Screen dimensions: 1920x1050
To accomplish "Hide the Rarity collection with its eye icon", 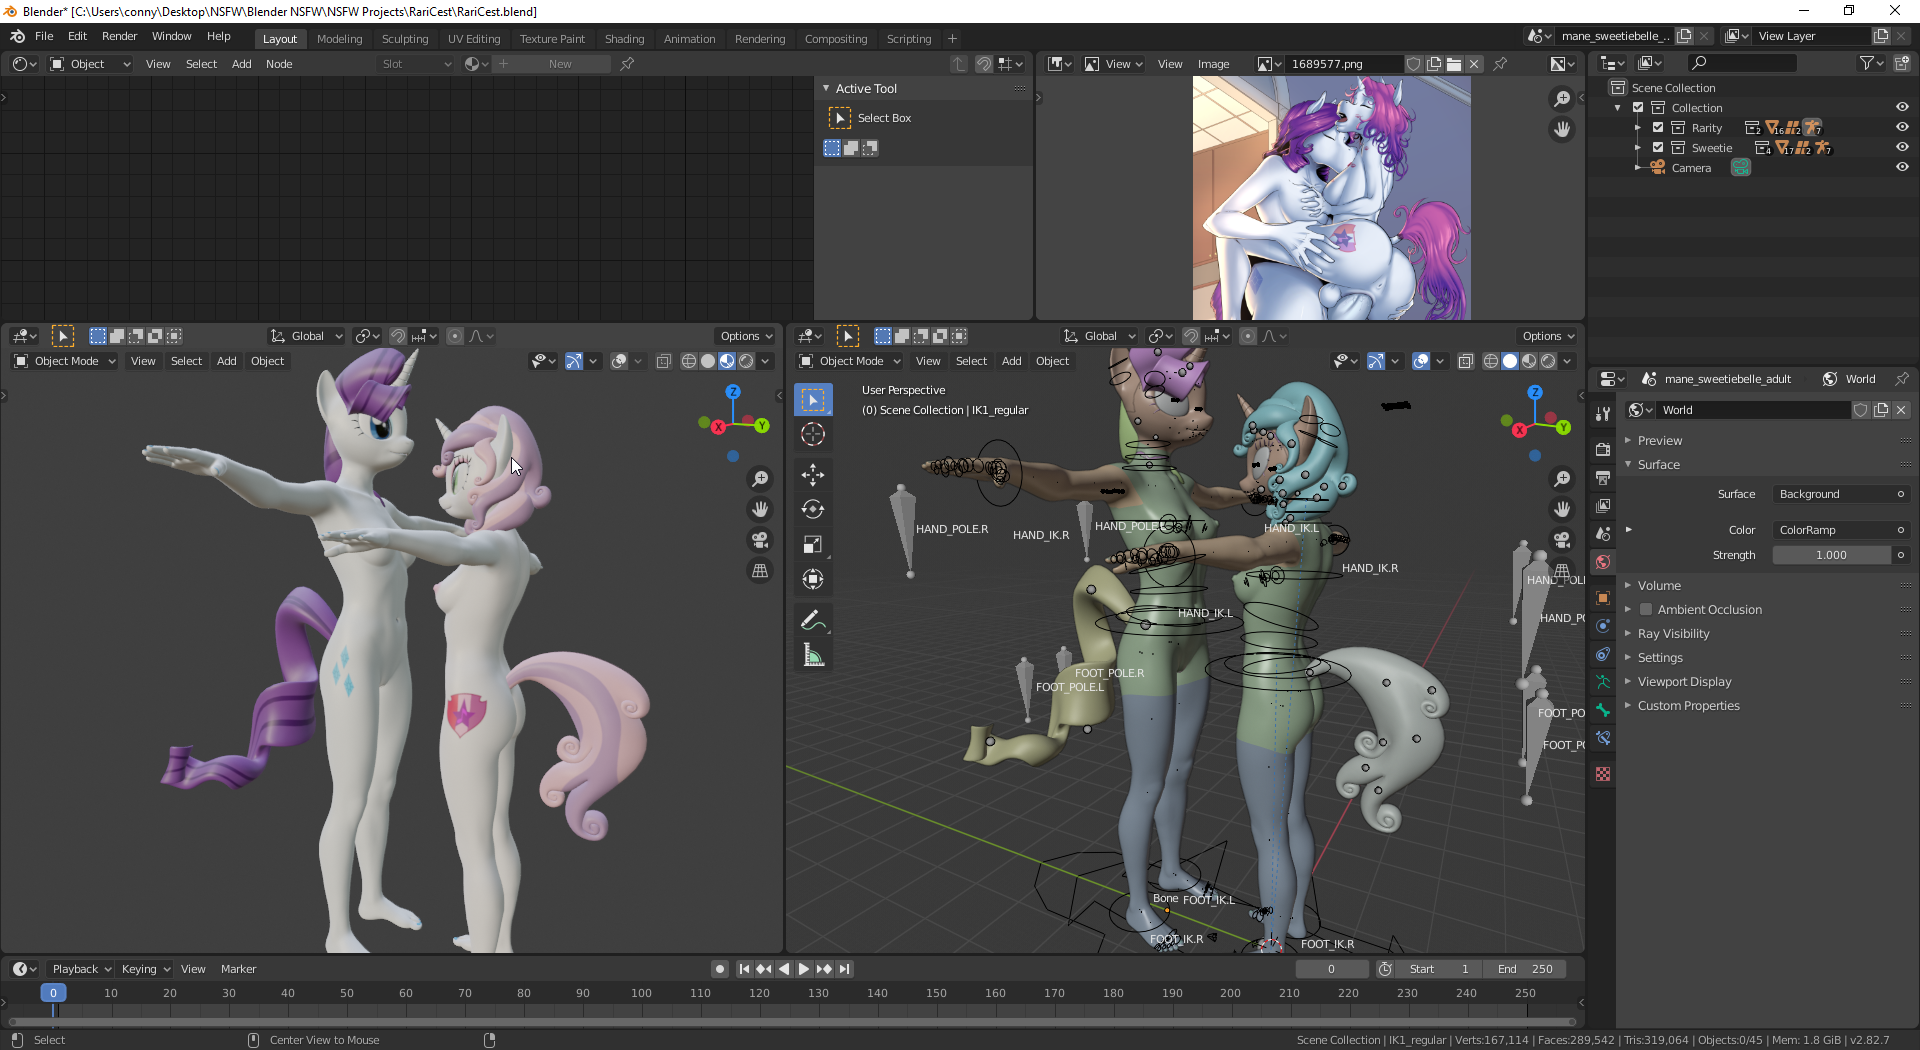I will click(1901, 127).
